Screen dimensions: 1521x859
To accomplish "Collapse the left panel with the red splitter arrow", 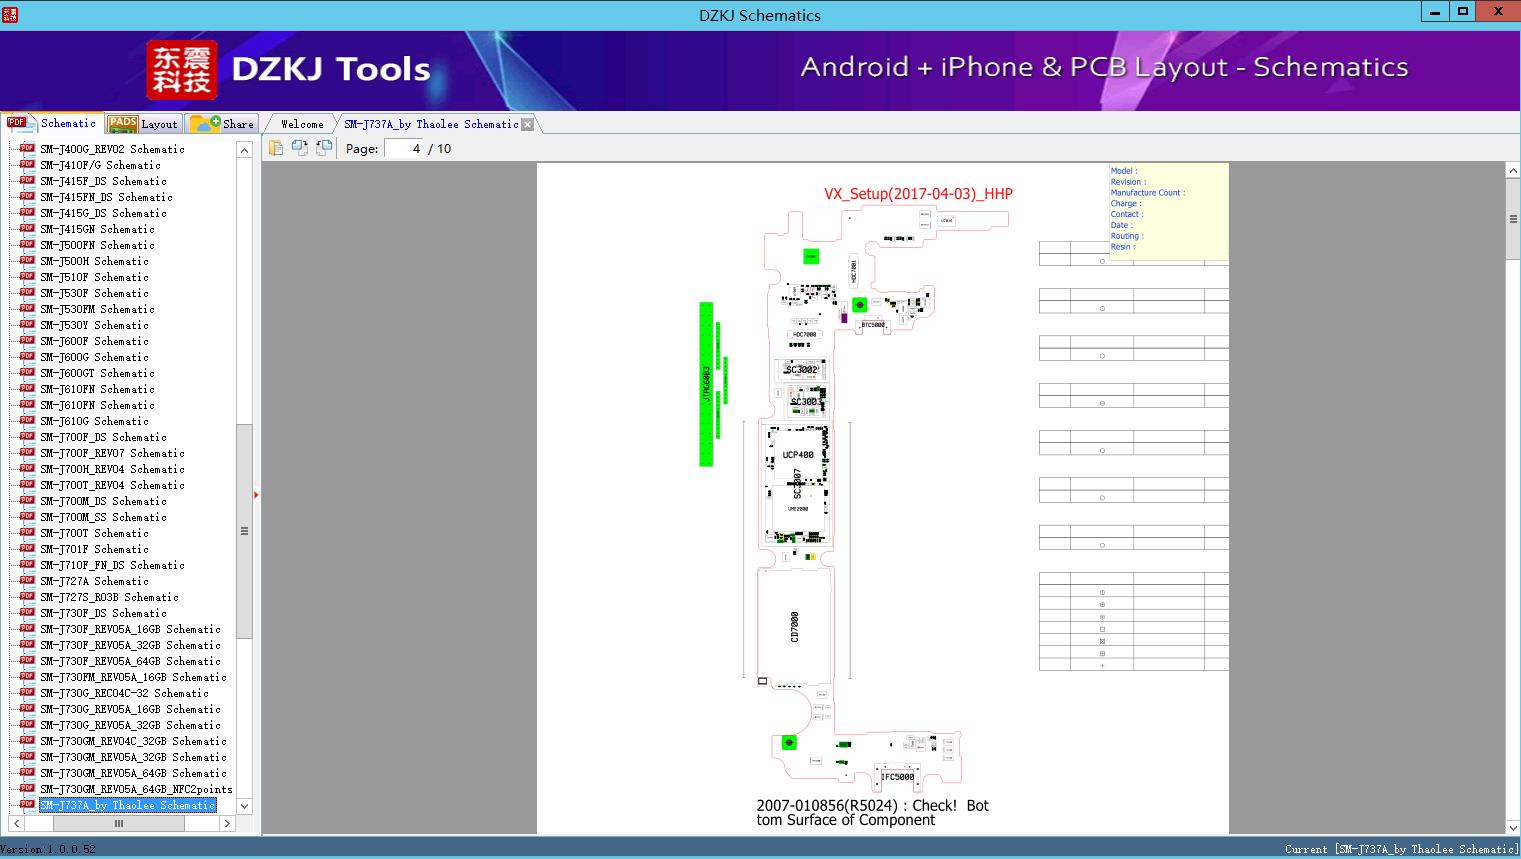I will coord(256,495).
